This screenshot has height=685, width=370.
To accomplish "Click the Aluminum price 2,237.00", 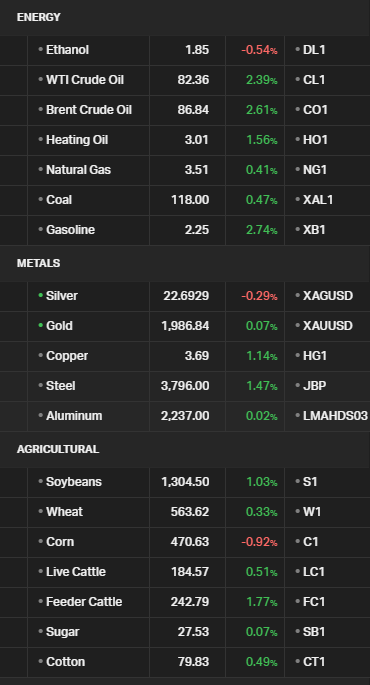I will tap(185, 416).
